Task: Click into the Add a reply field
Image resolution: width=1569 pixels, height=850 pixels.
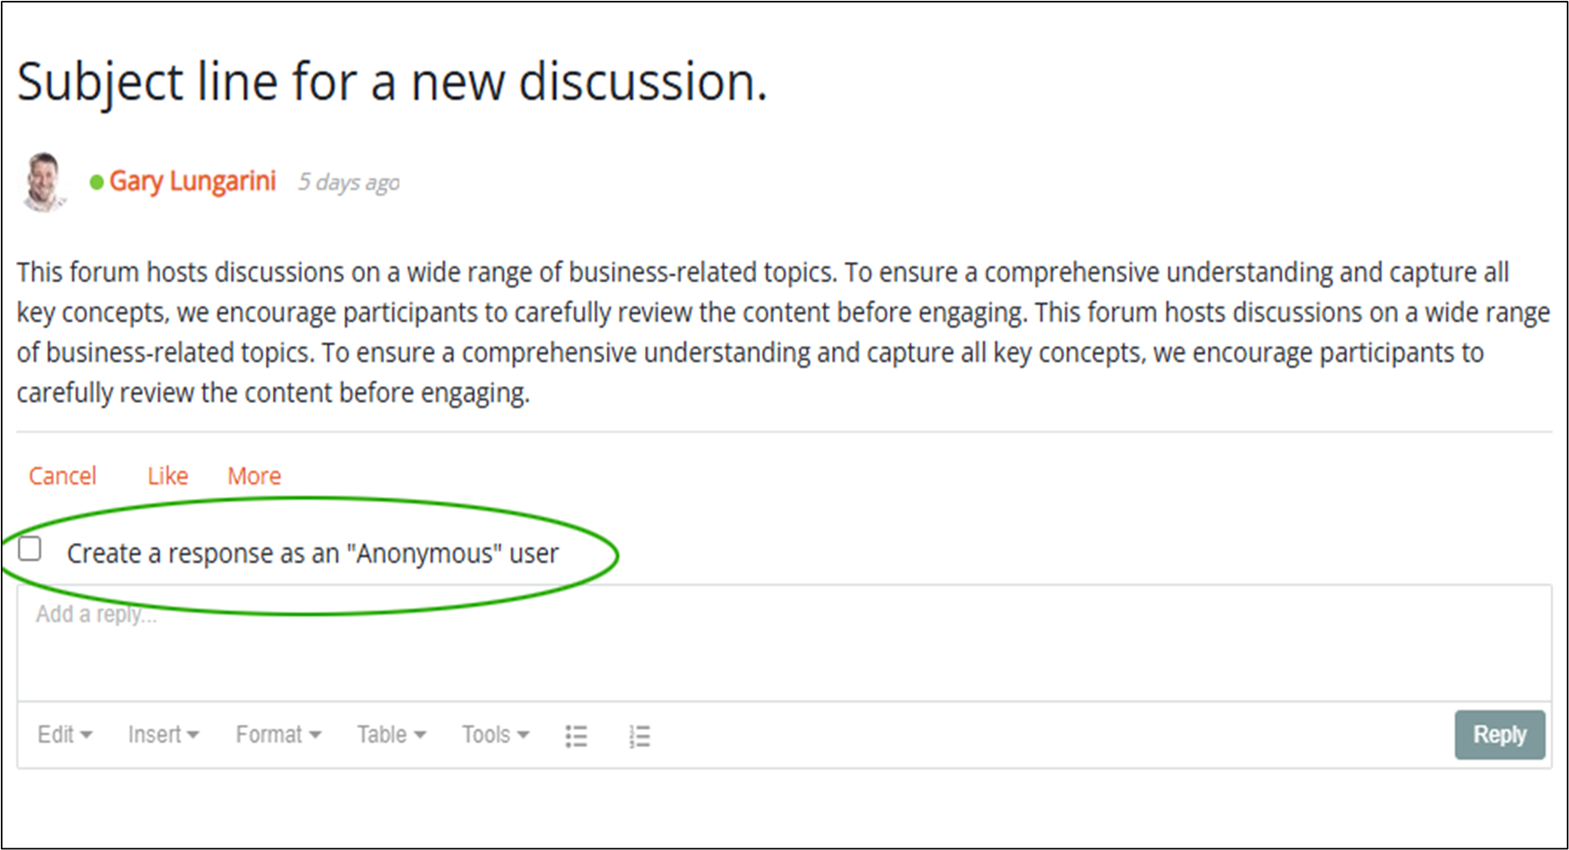Action: (784, 643)
